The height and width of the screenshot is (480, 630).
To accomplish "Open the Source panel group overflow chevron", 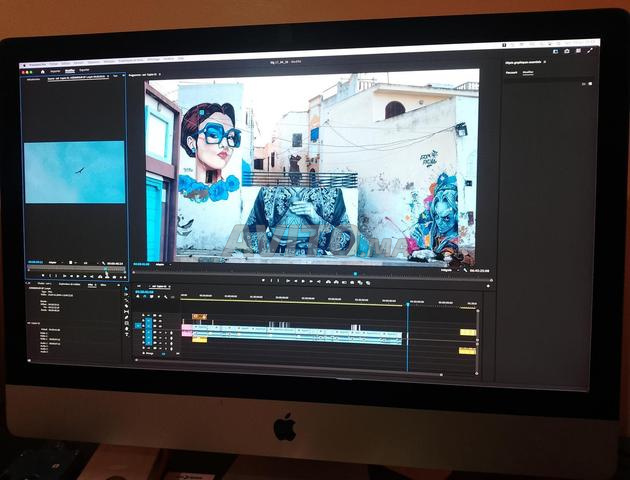I will tap(123, 76).
